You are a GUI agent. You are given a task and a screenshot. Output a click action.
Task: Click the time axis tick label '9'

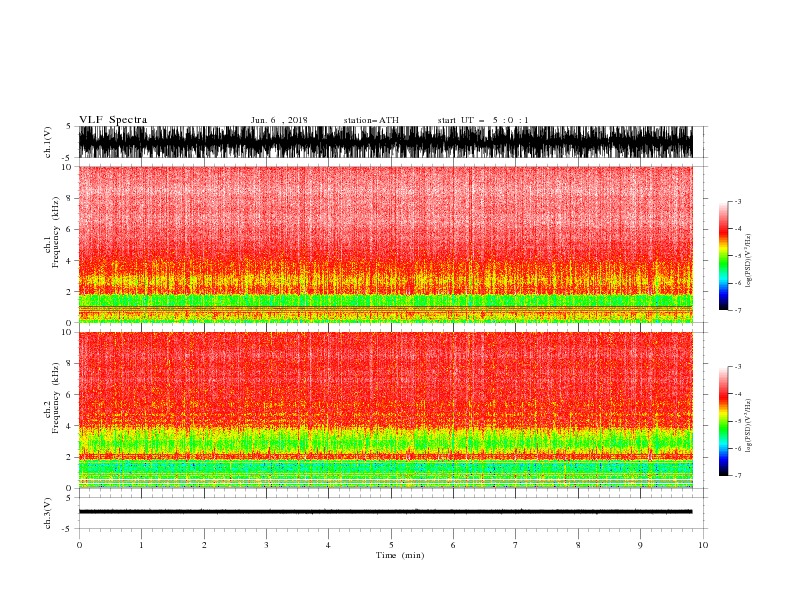point(640,545)
